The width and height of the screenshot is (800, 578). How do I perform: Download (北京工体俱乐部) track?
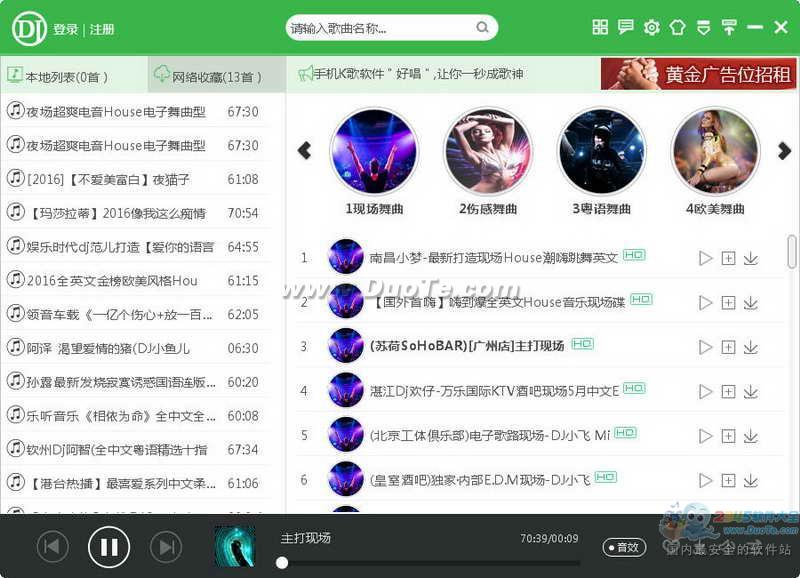tap(751, 436)
